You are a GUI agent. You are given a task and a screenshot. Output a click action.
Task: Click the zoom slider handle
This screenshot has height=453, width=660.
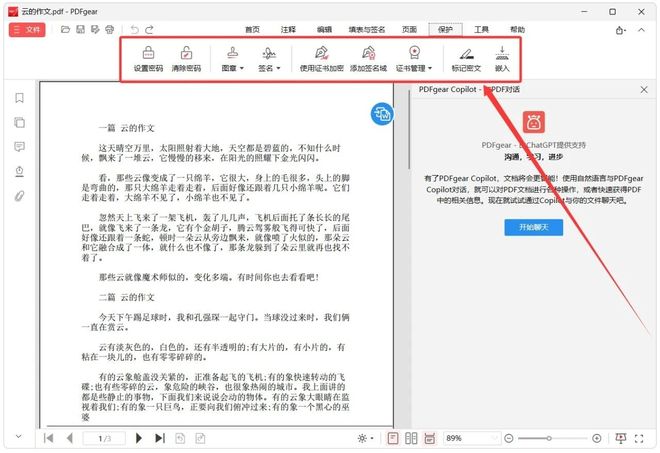[x=549, y=439]
